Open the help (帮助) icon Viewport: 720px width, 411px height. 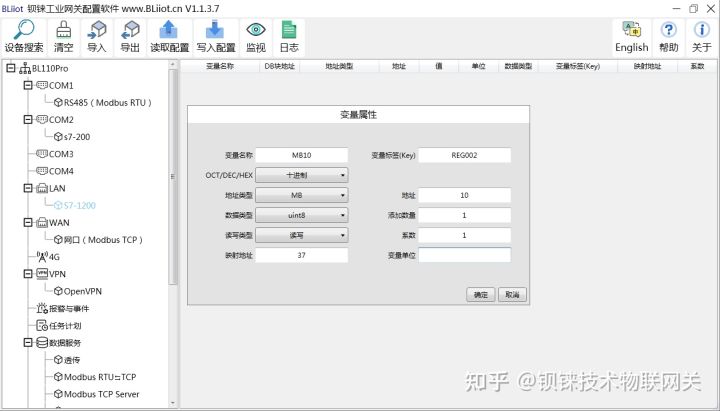[669, 37]
